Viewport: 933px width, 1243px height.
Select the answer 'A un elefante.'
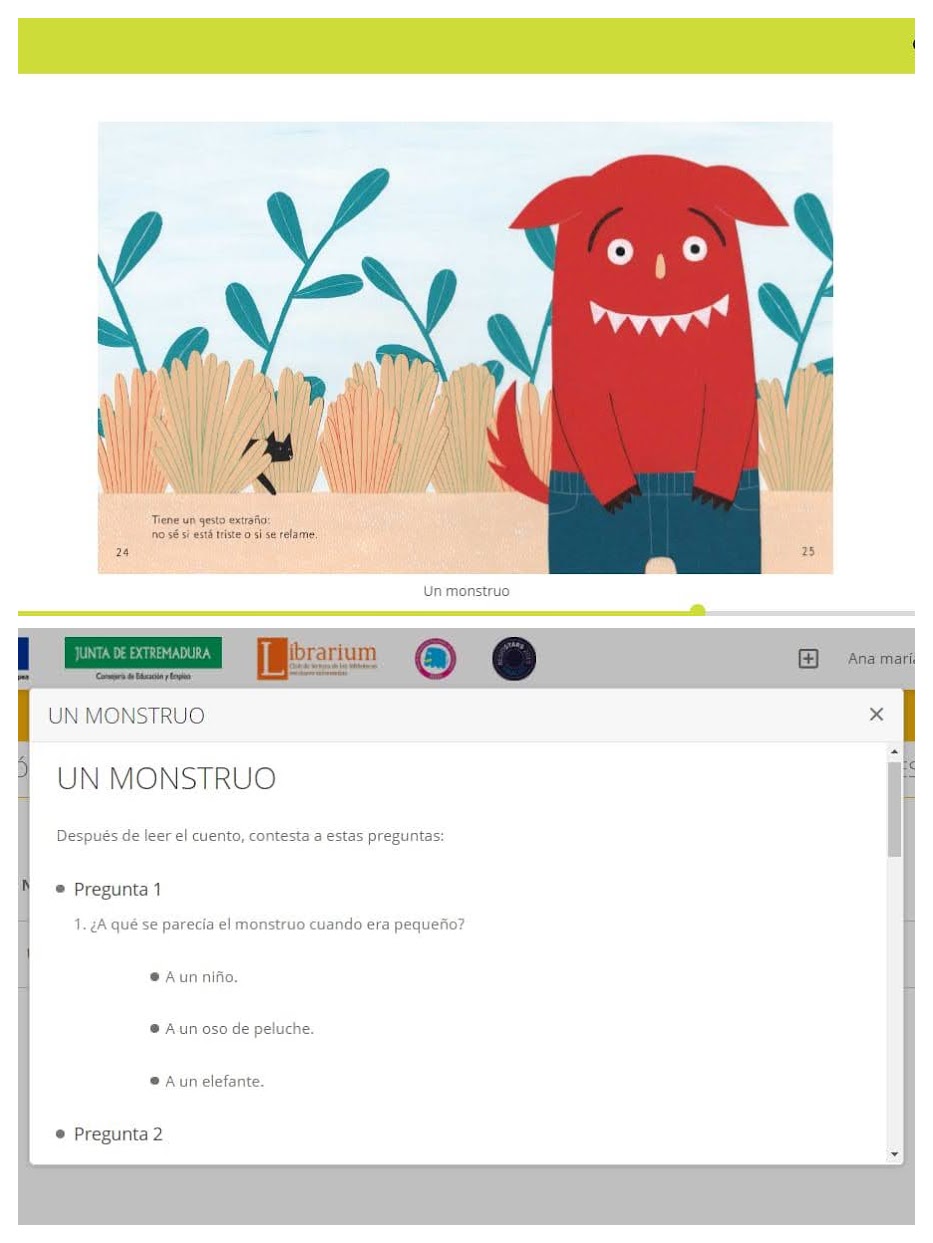[x=214, y=1082]
